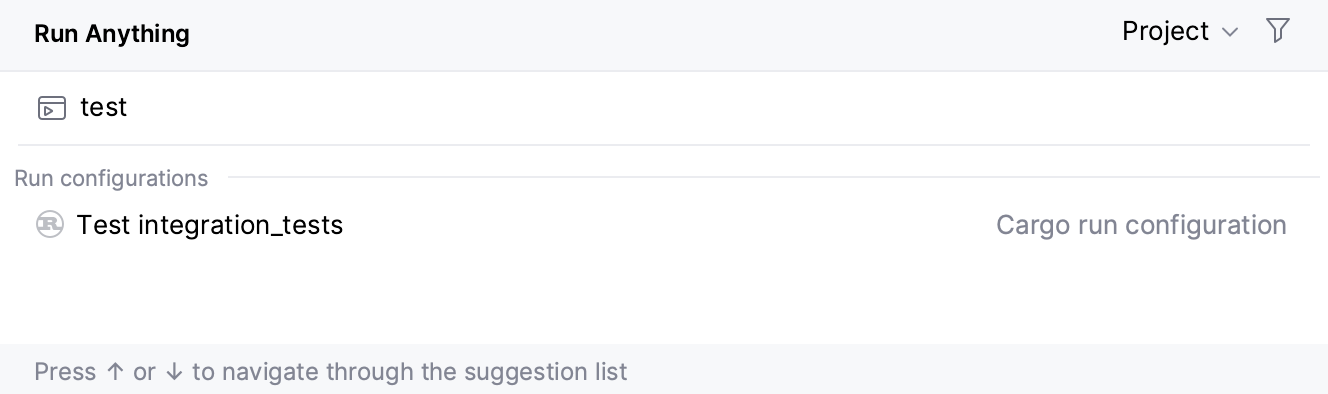The image size is (1328, 394).
Task: Expand the chevron next to Project
Action: click(1230, 33)
